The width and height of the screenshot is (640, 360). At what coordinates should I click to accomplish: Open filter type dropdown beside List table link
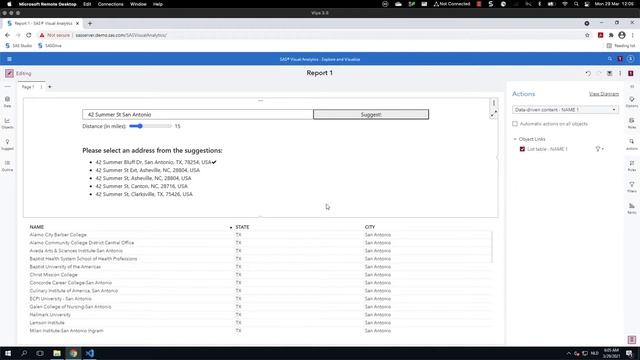pyautogui.click(x=599, y=149)
